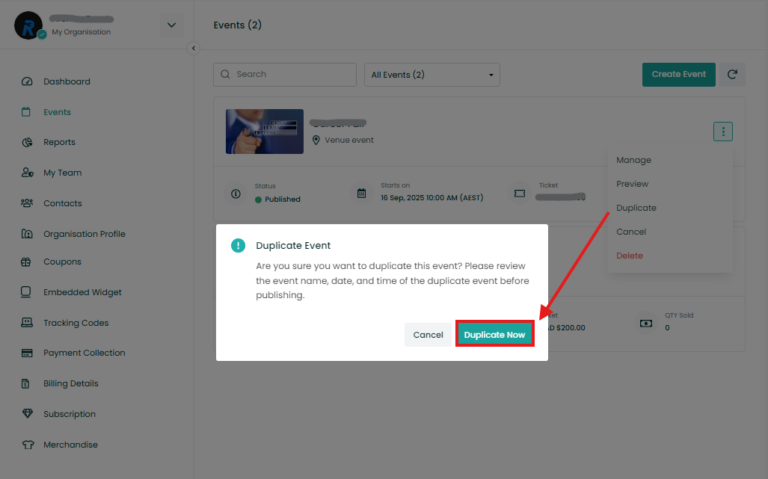768x479 pixels.
Task: Click the Venue event location pin icon
Action: (316, 140)
